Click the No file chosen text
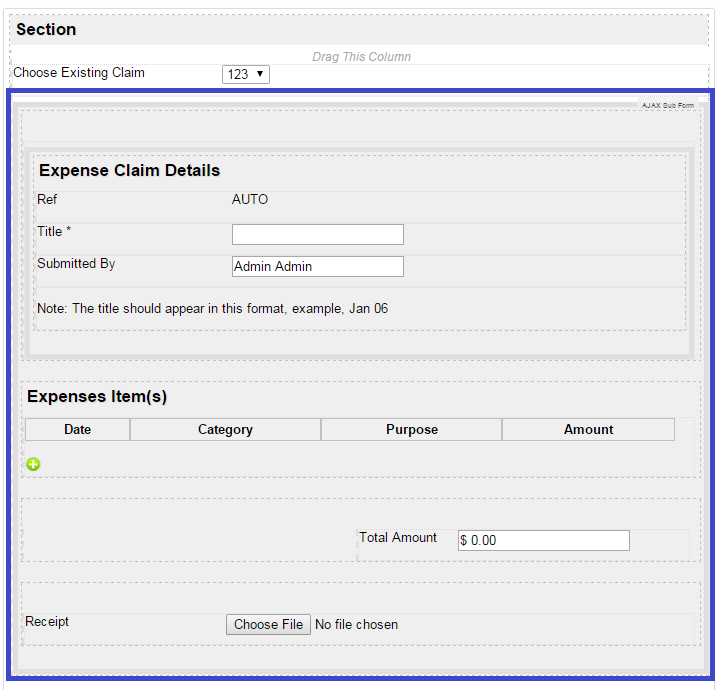Screen dimensions: 719x690 [356, 624]
